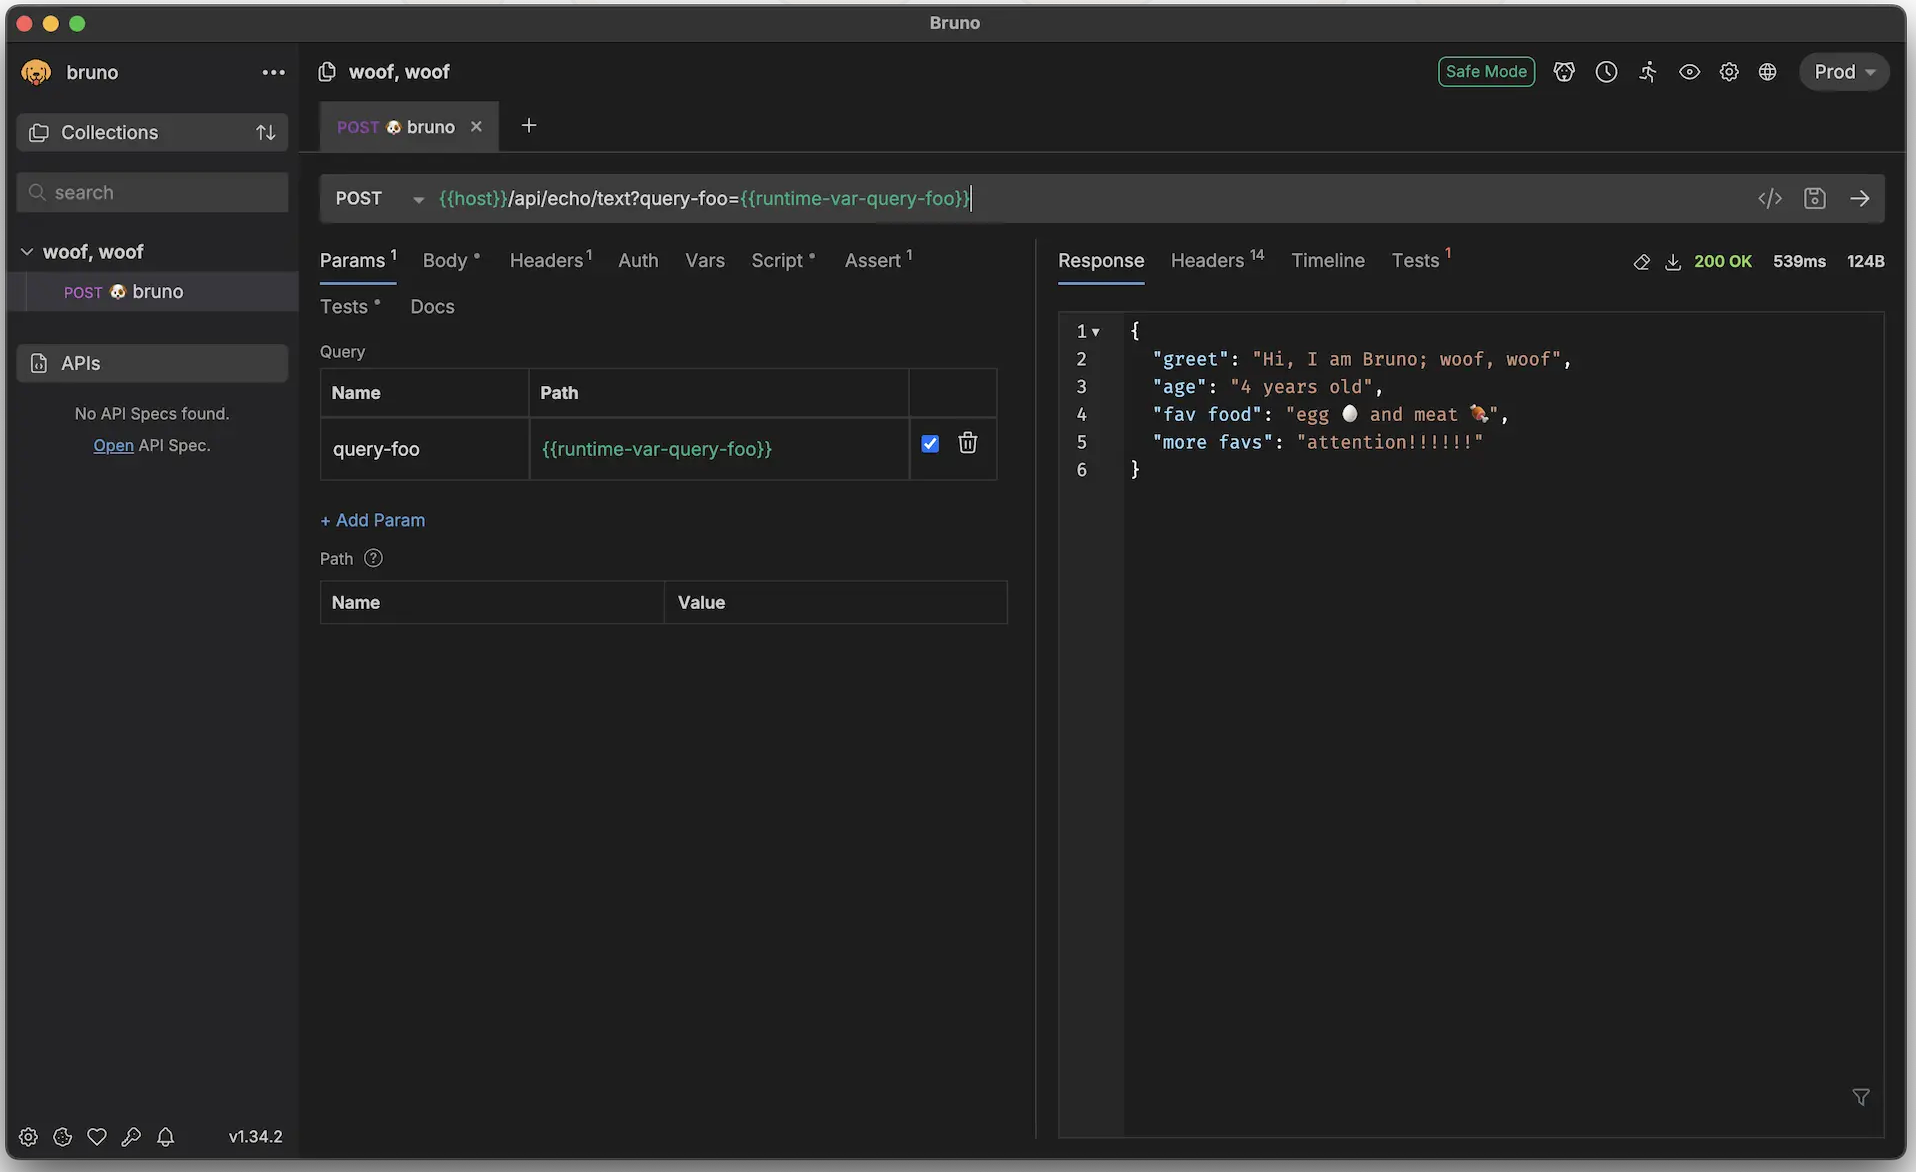Fold the JSON response at line 1

(1096, 331)
